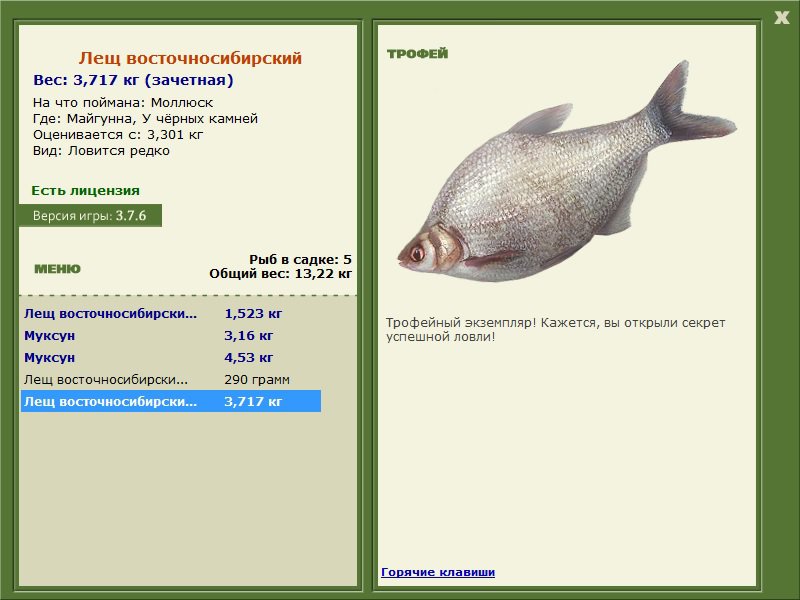
Task: Click the Лещ восточносибирский title heading
Action: 190,58
